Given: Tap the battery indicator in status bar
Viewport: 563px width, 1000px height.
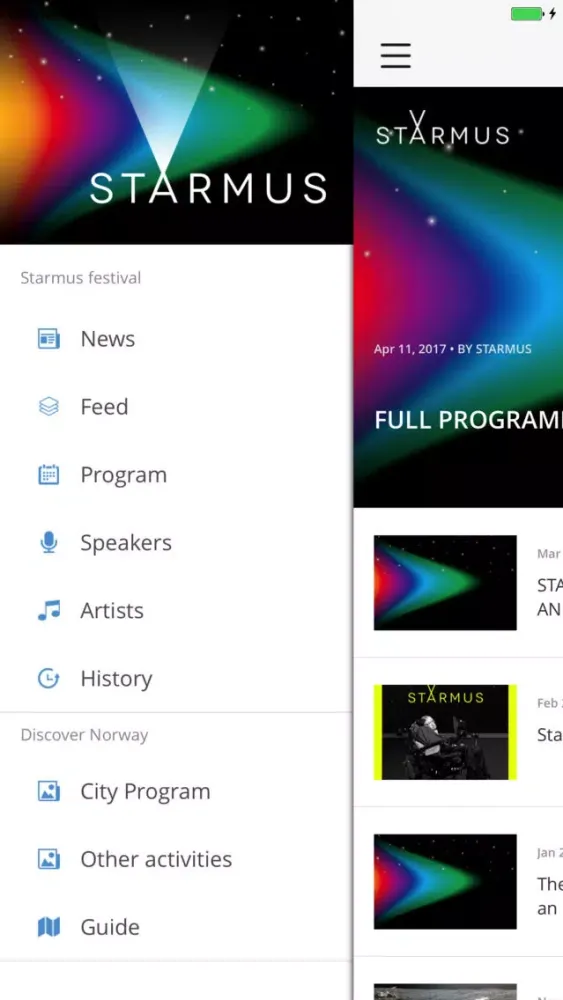Looking at the screenshot, I should [527, 13].
